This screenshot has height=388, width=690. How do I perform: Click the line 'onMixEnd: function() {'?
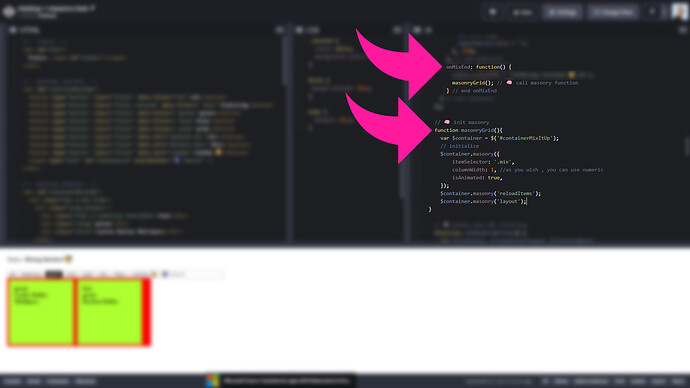click(479, 67)
